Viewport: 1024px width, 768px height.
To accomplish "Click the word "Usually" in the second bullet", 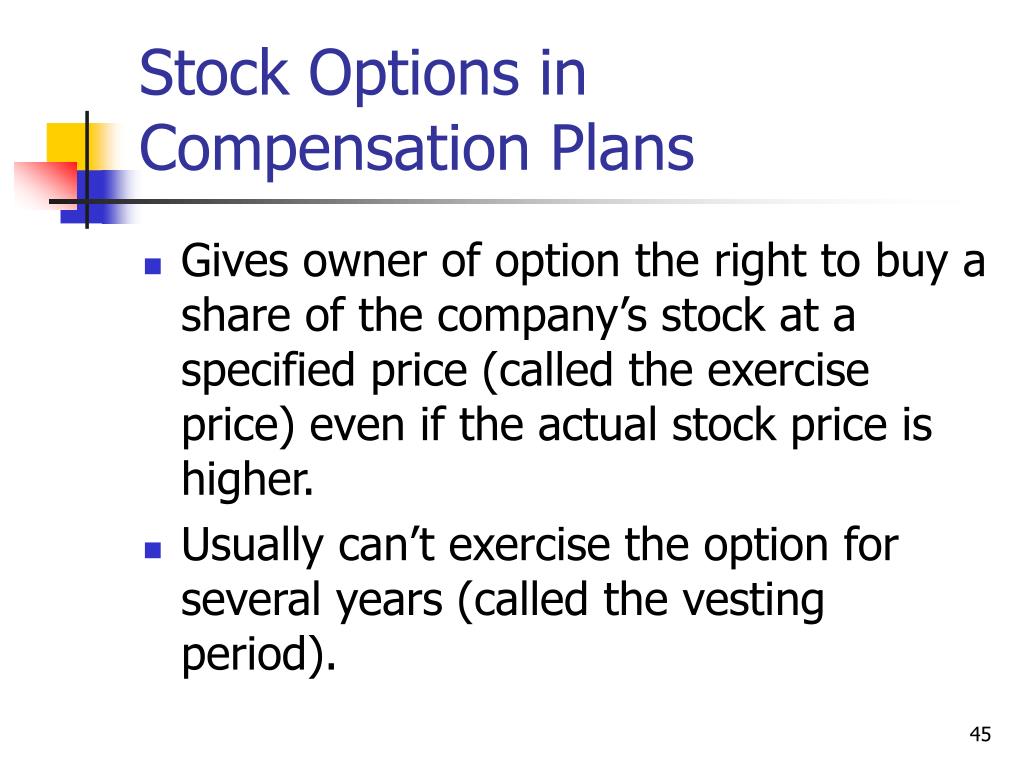I will pyautogui.click(x=252, y=547).
